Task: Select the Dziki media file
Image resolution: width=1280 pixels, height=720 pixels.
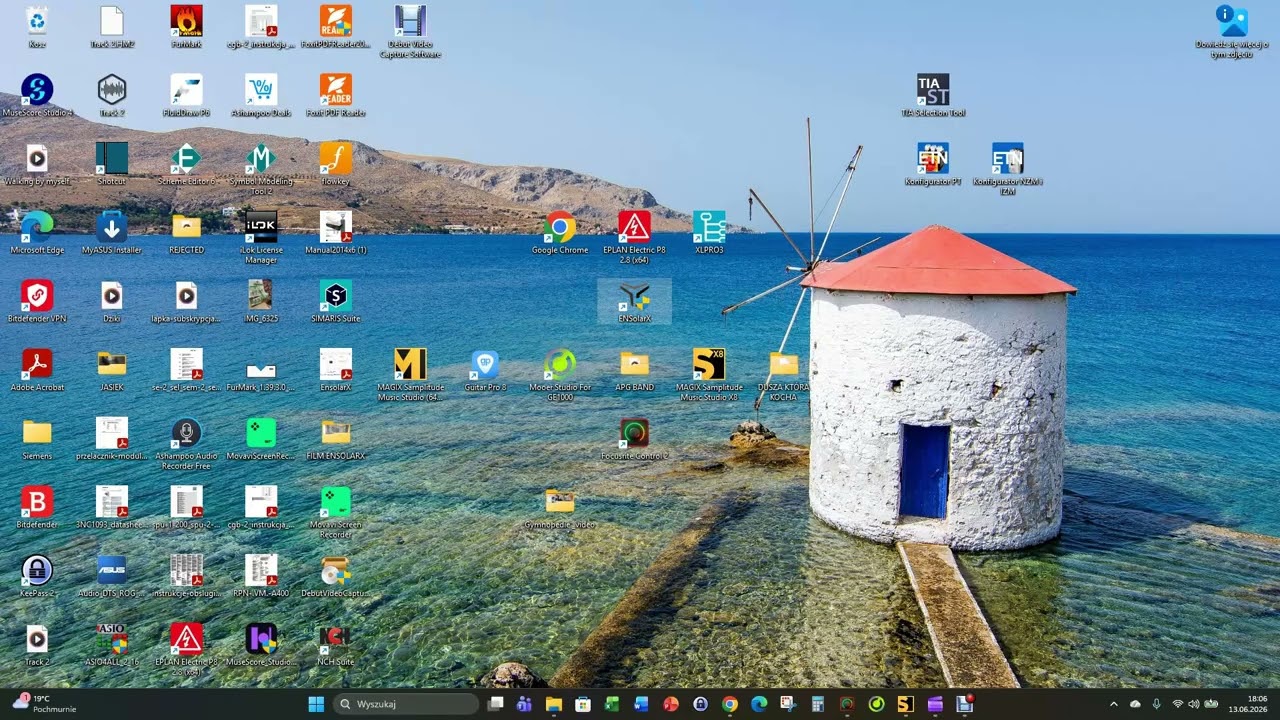Action: tap(112, 301)
